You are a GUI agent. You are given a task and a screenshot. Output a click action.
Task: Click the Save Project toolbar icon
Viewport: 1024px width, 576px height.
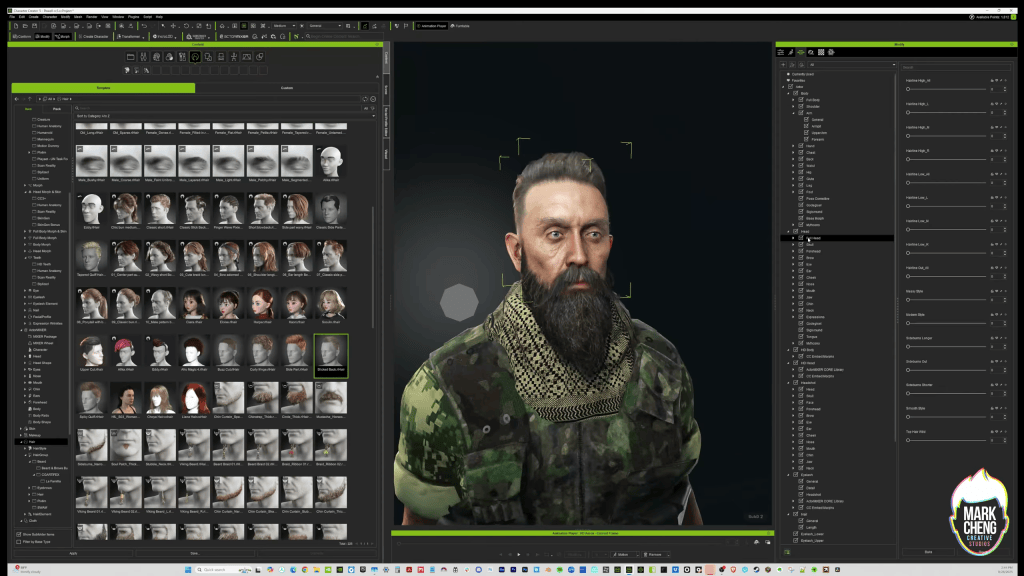(34, 26)
